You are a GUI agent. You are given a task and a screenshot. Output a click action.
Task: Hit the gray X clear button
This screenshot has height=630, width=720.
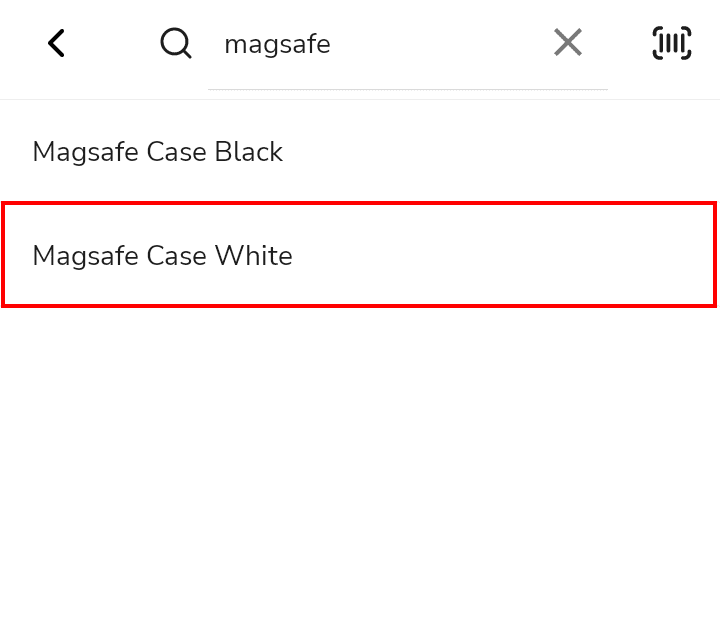coord(568,42)
